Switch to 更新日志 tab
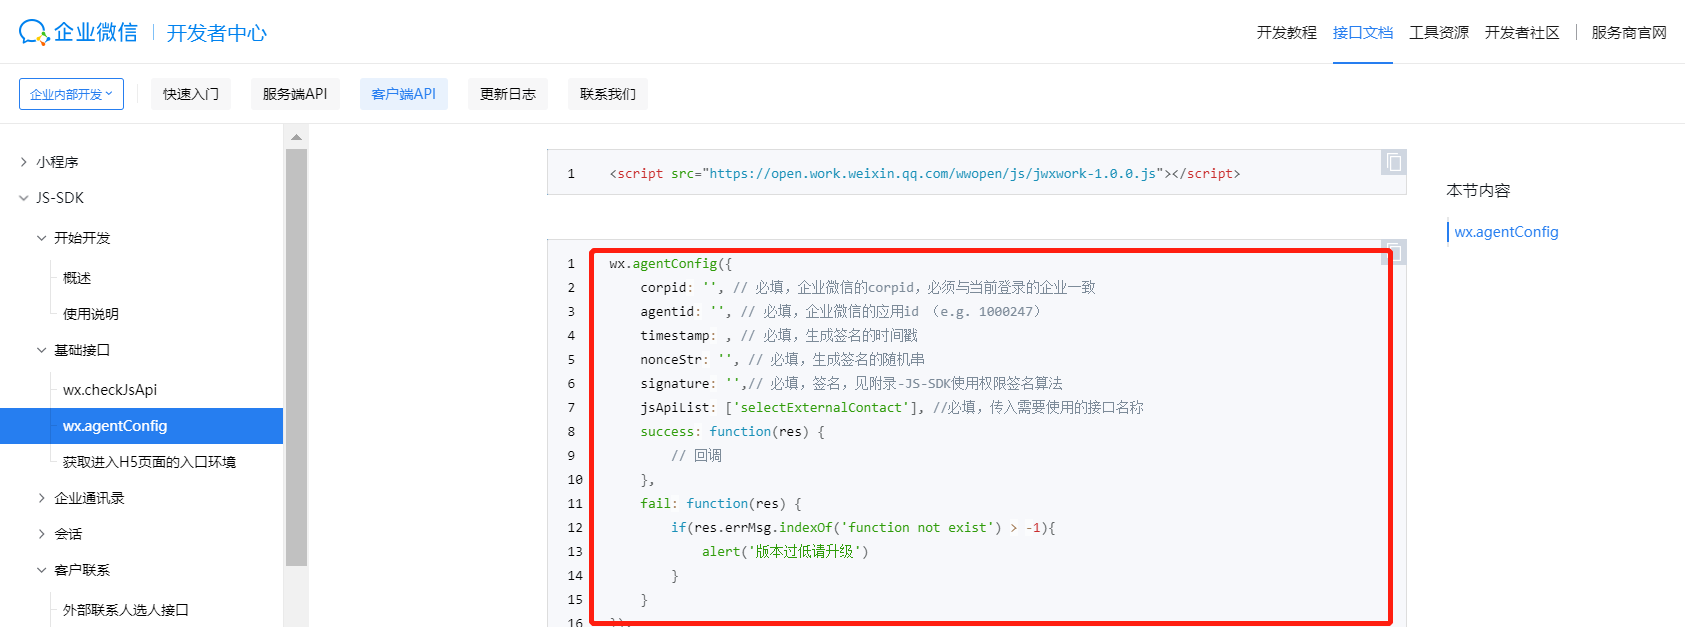 (508, 94)
